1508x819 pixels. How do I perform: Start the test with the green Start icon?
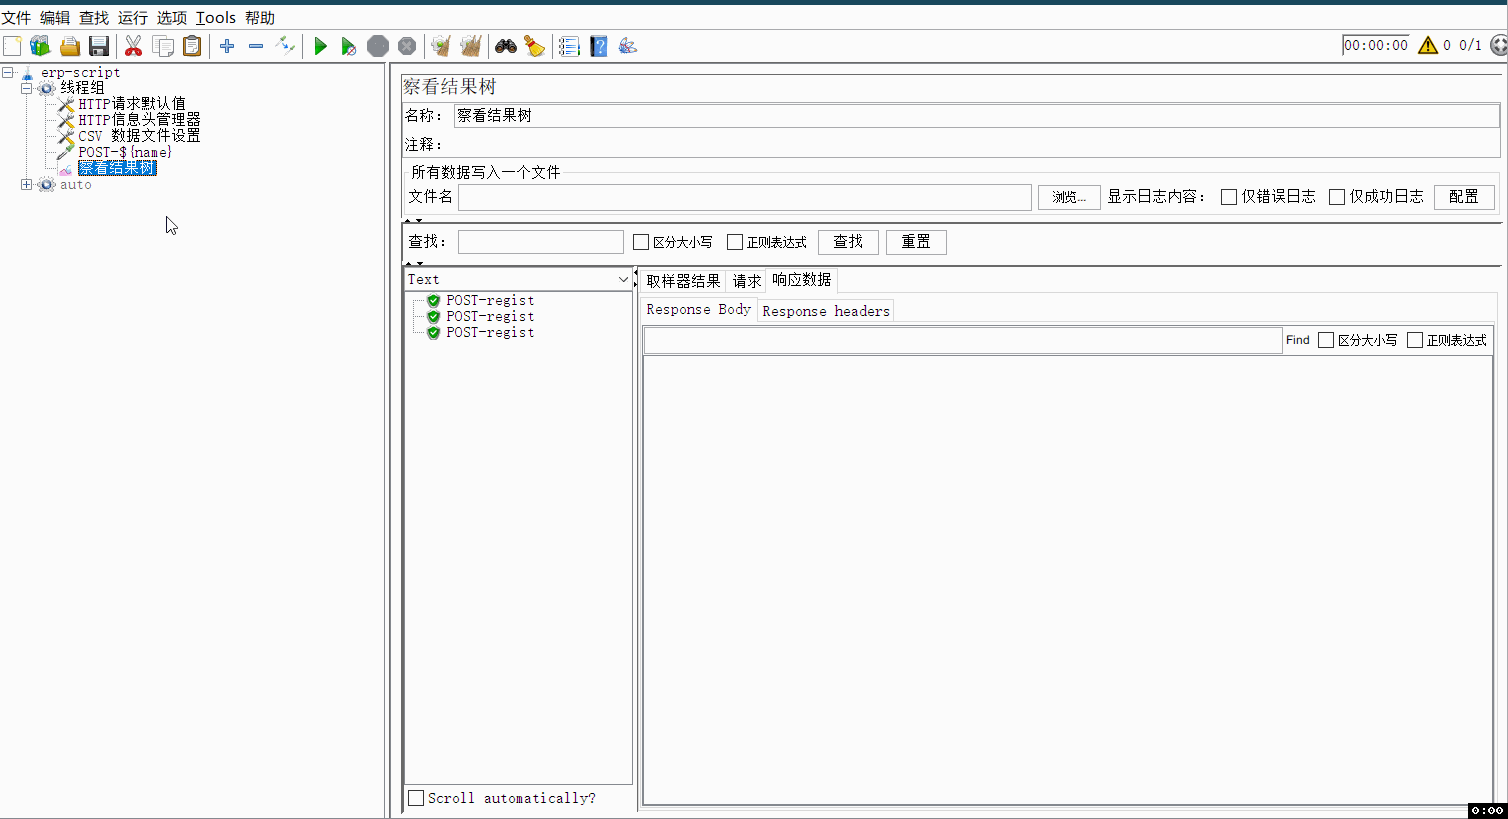[320, 45]
